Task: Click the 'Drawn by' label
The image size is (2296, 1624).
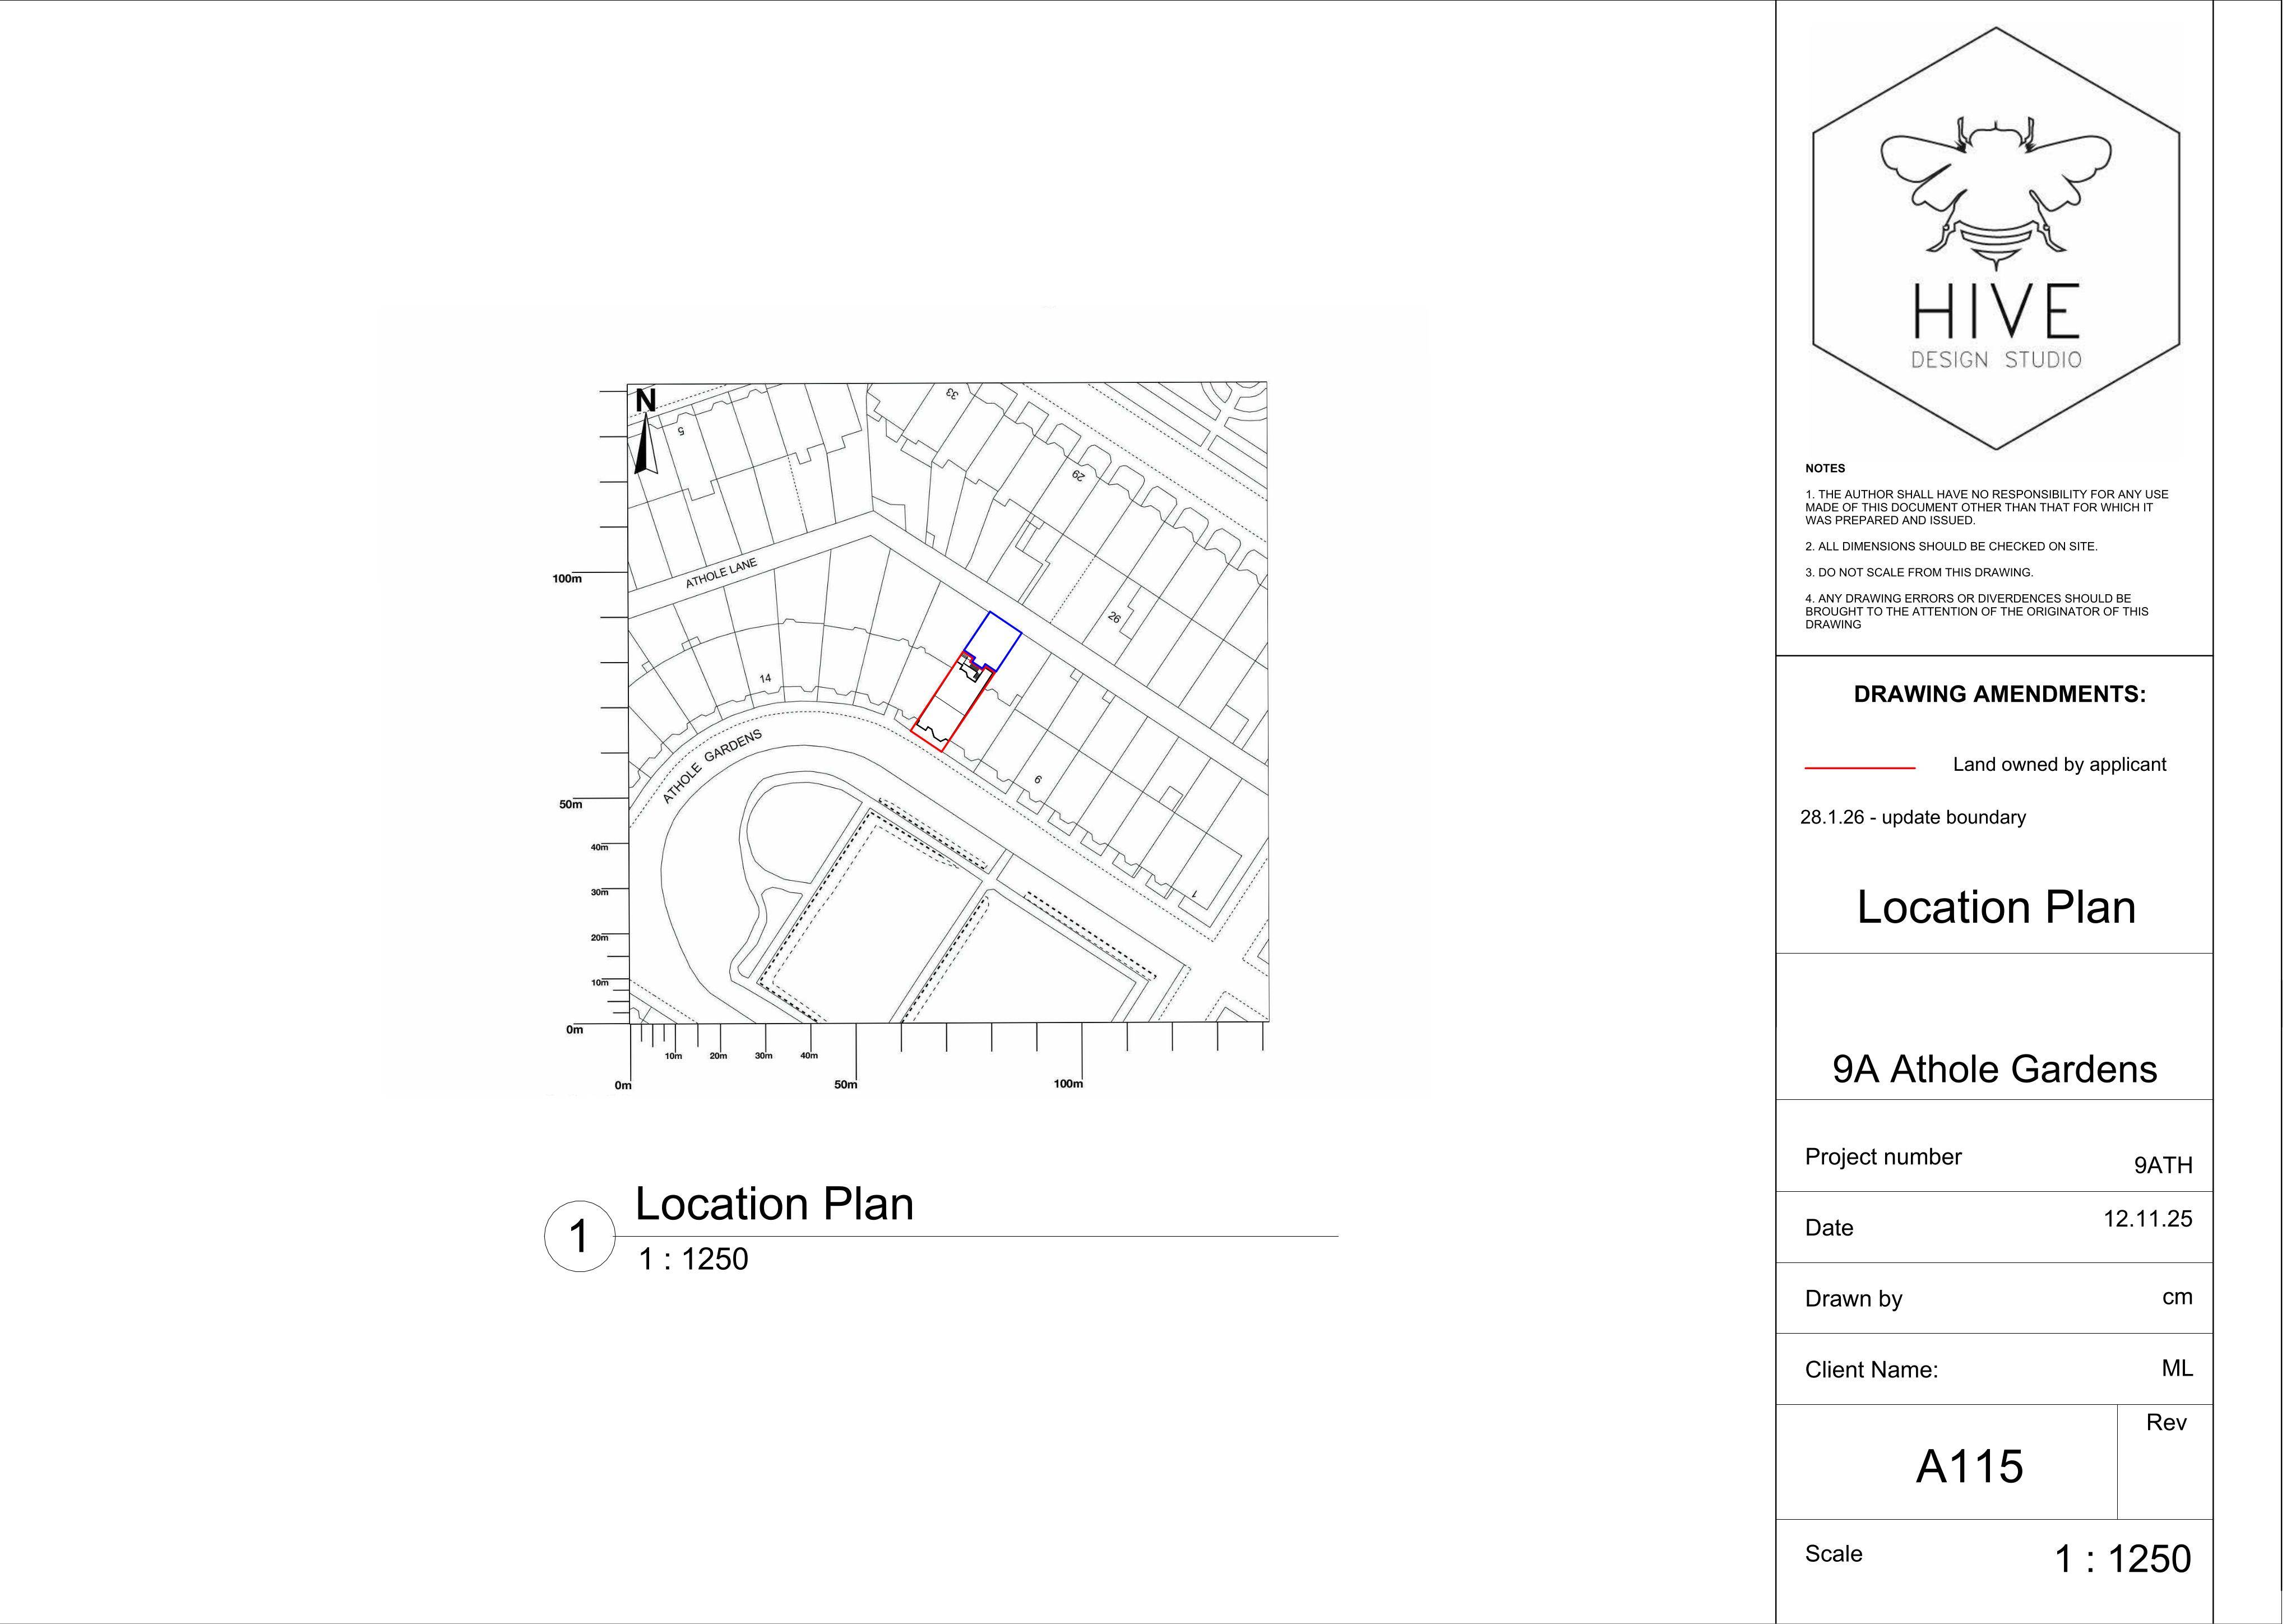Action: coord(1853,1299)
